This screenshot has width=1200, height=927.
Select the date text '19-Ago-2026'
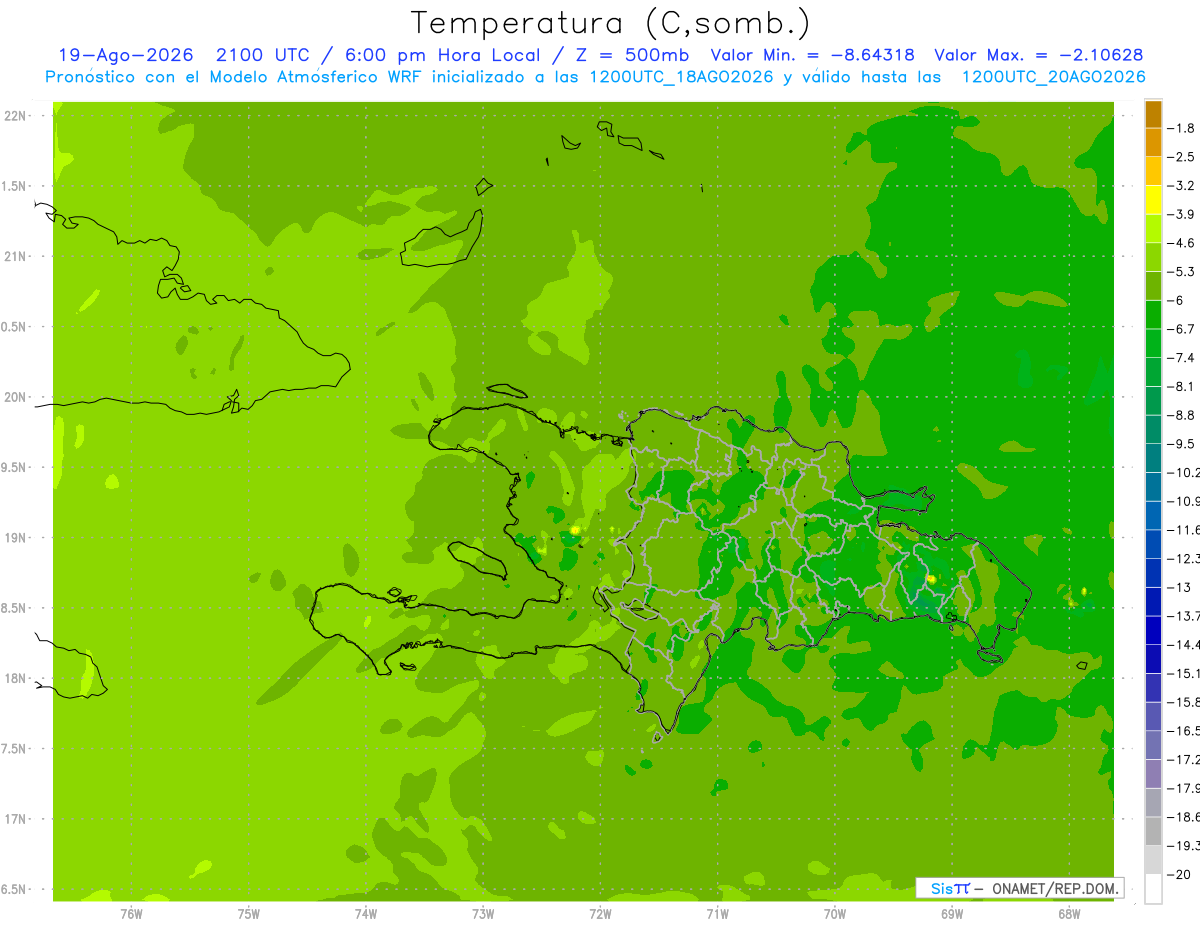[x=125, y=56]
